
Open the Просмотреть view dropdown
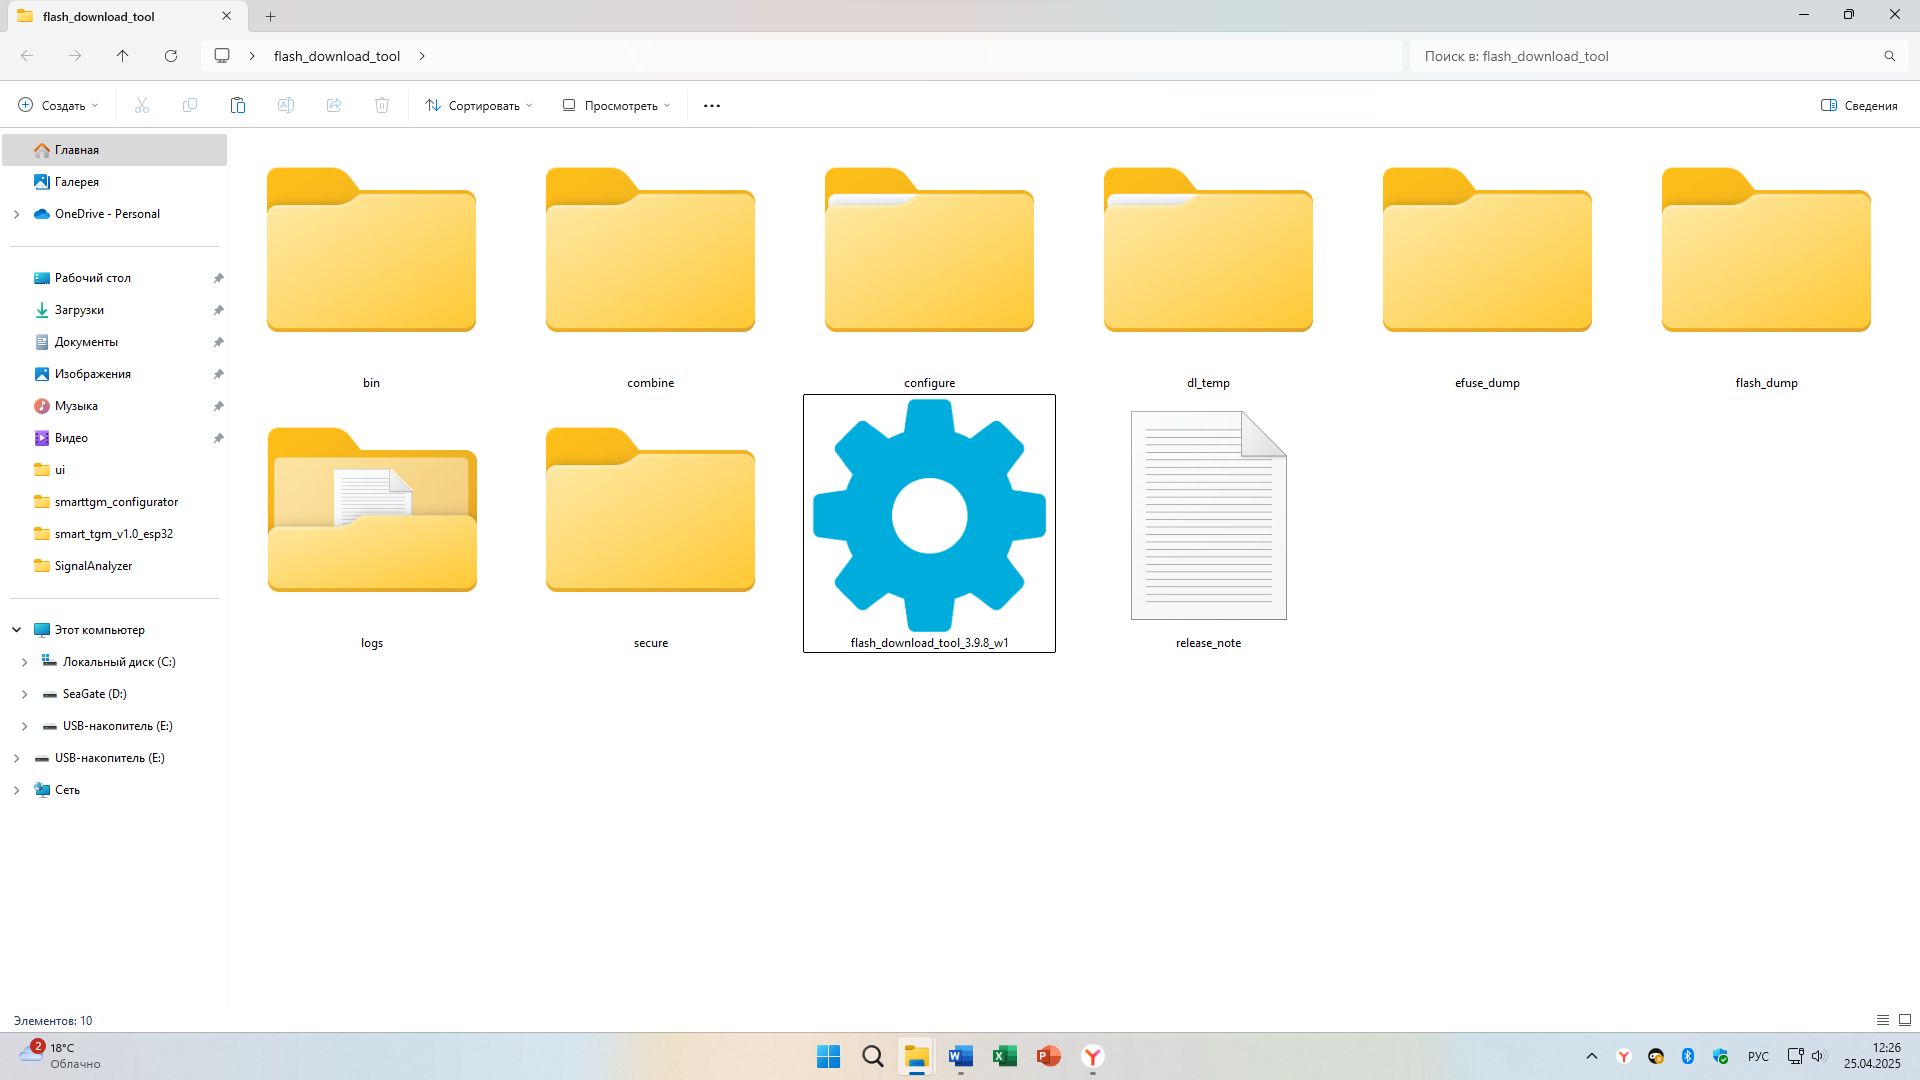click(x=616, y=105)
